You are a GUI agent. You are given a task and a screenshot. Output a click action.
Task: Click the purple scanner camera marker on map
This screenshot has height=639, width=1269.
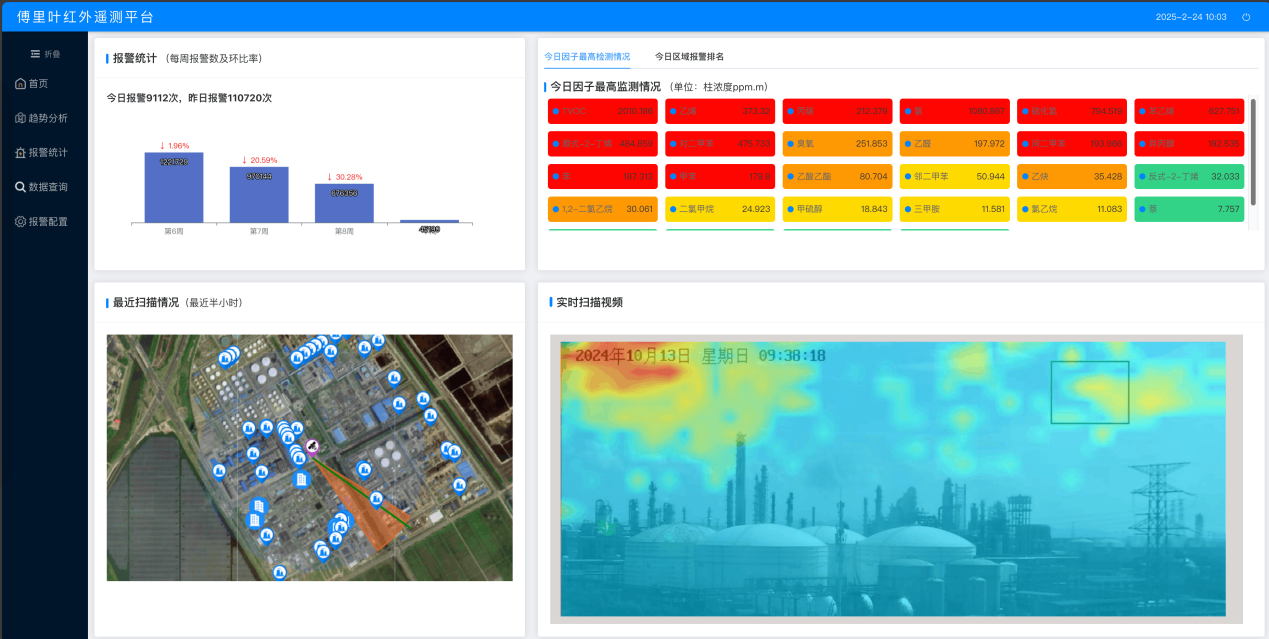312,446
